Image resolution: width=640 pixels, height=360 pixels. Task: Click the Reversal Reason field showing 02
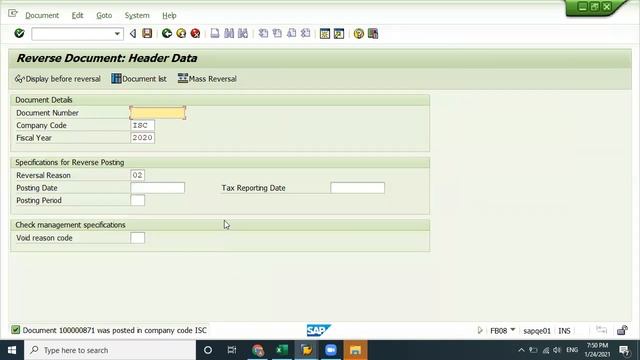coord(138,175)
